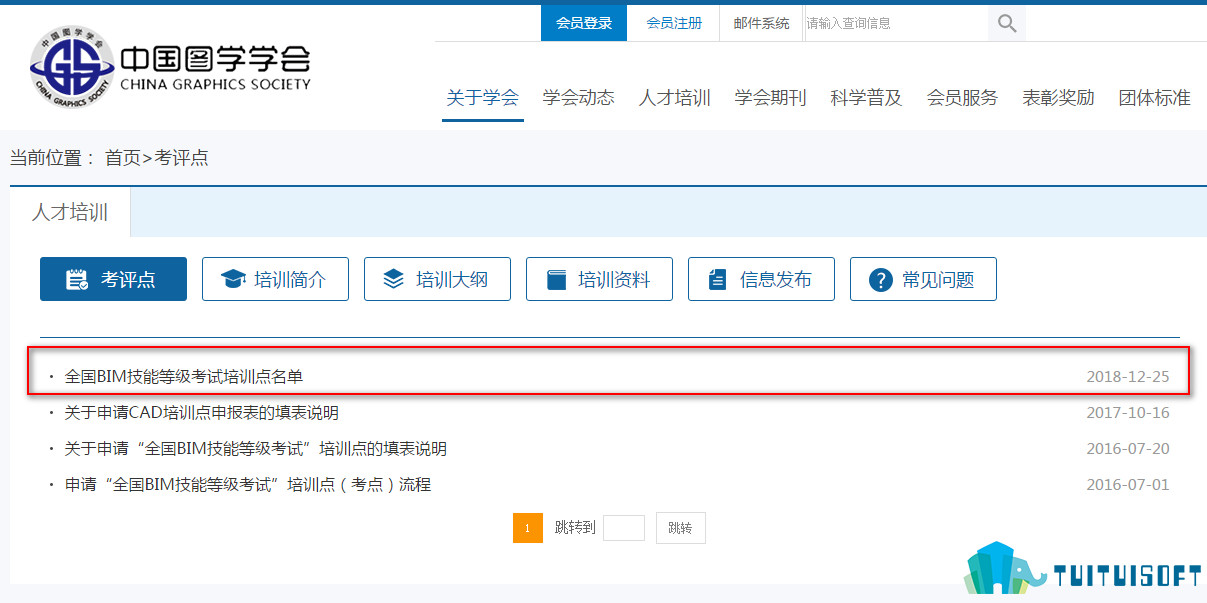
Task: Select the 科学普及 menu item
Action: 867,98
